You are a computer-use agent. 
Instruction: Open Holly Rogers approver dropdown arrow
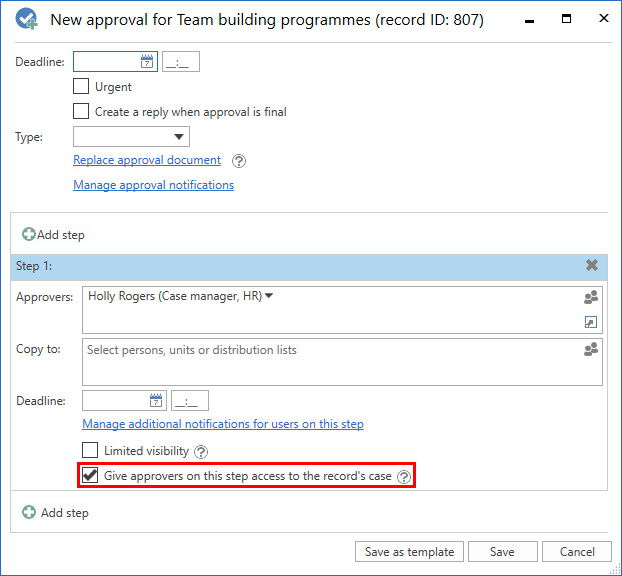(x=269, y=296)
